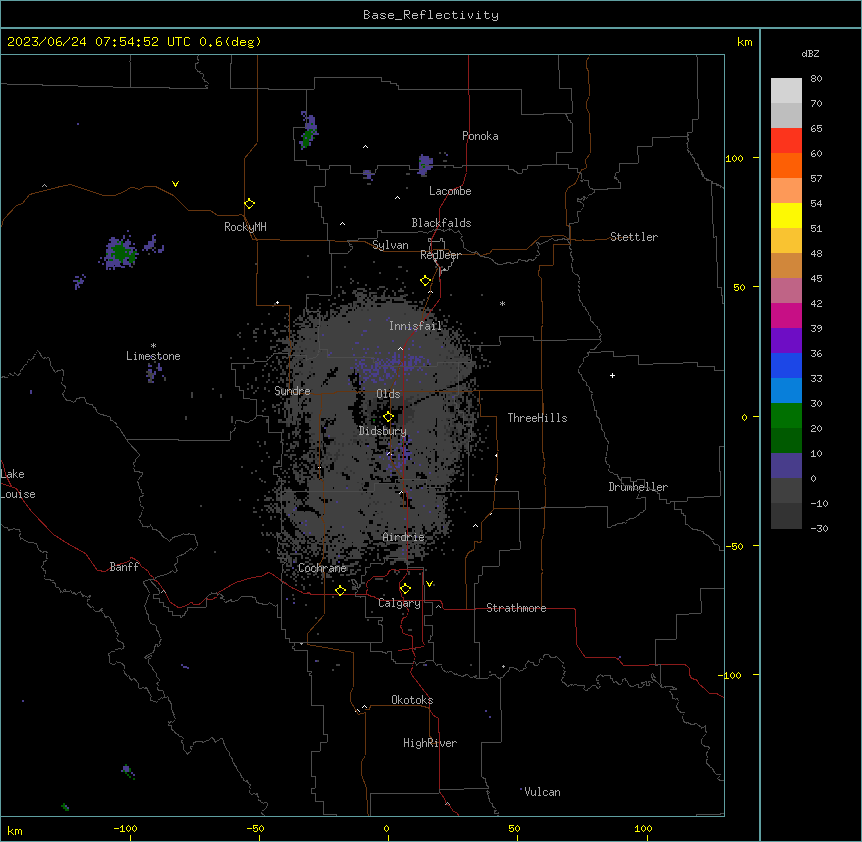This screenshot has height=842, width=862.
Task: Click the Blackfalds label
Action: 441,223
